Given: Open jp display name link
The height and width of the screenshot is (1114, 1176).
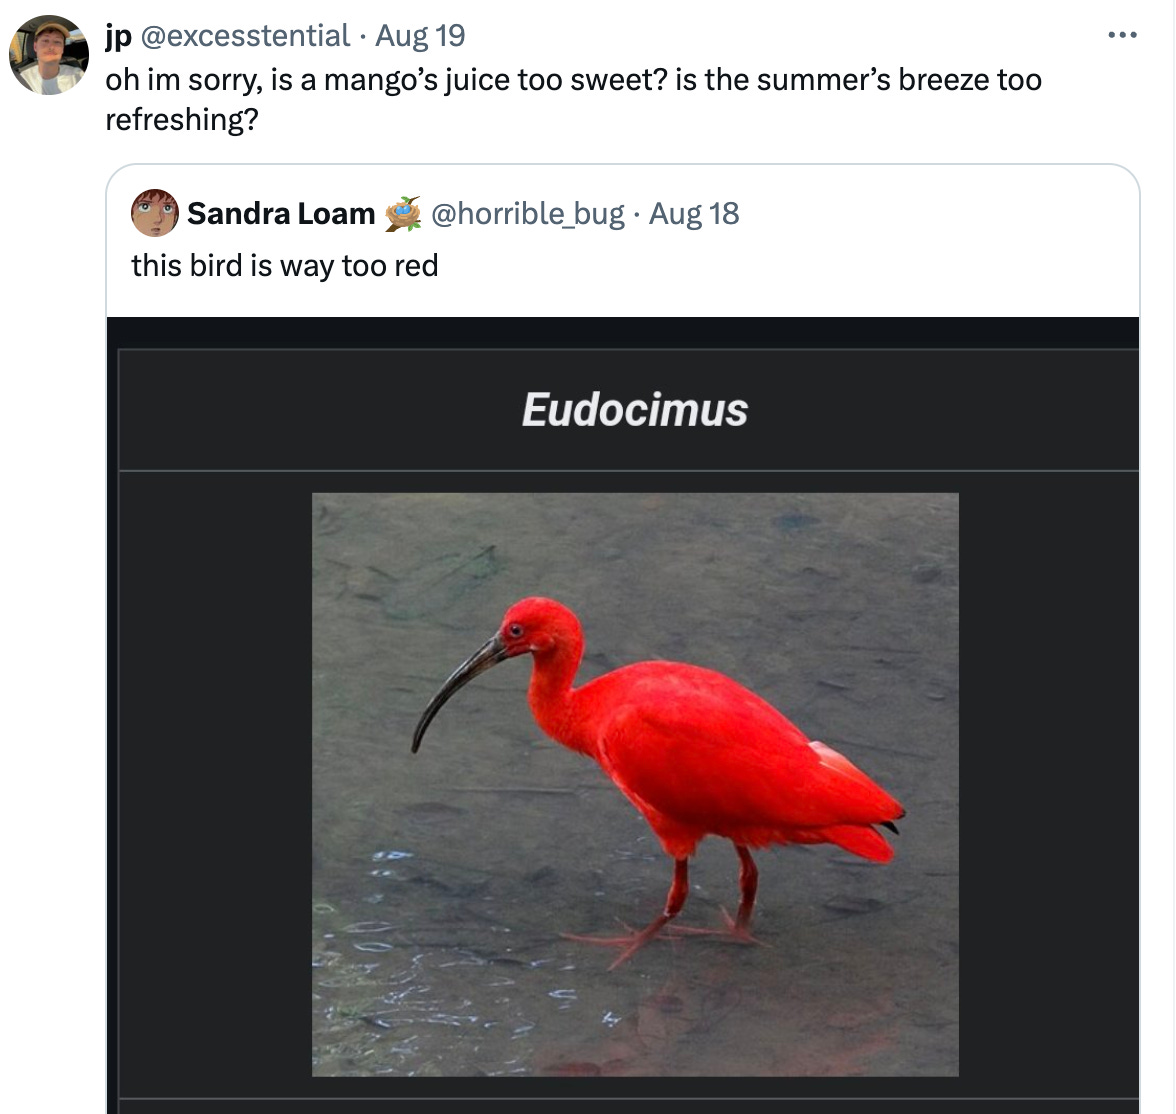Looking at the screenshot, I should [118, 35].
